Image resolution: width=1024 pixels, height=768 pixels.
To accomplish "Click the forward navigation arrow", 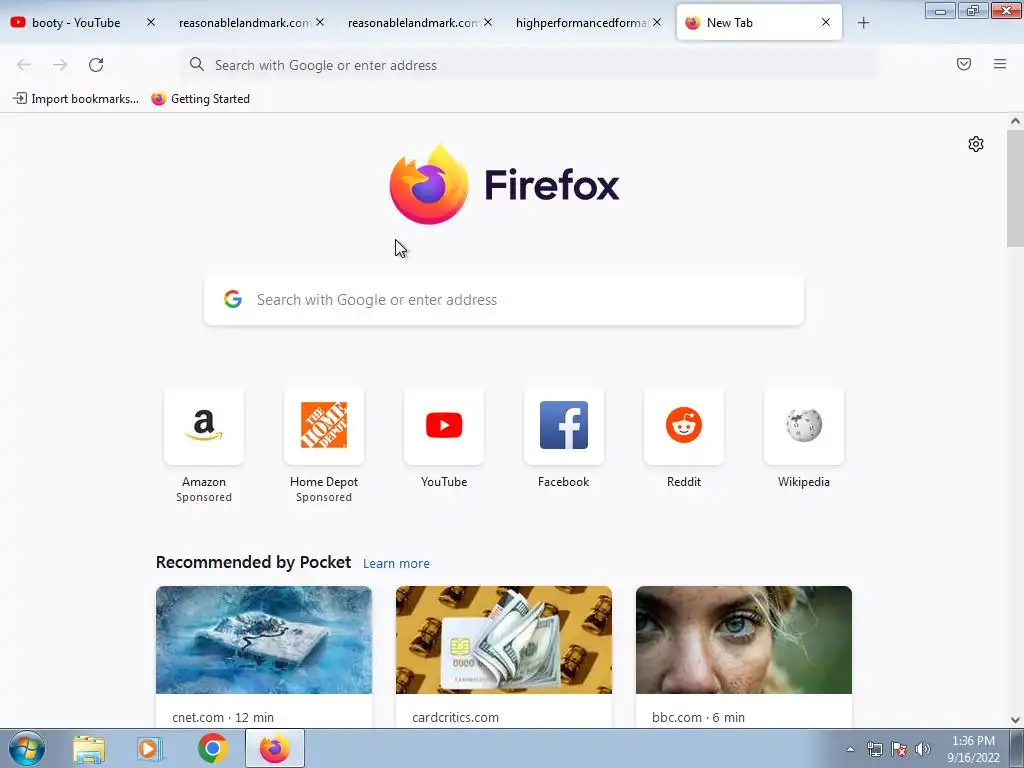I will click(x=60, y=65).
